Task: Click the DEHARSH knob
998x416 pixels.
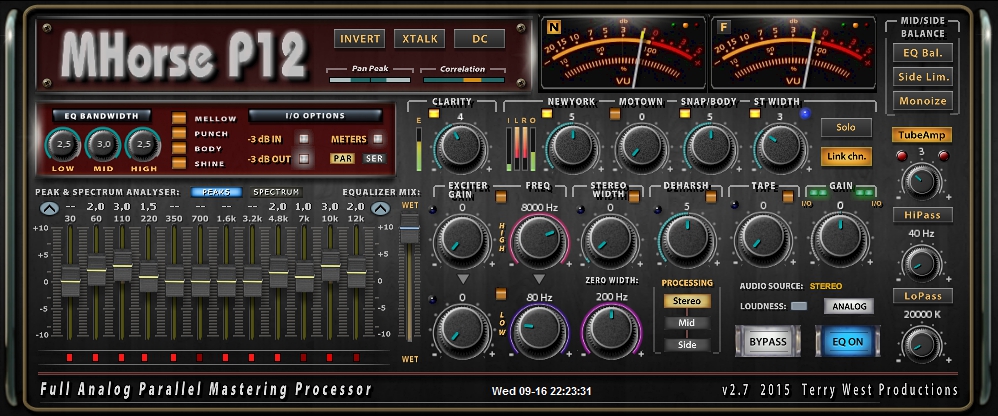Action: (686, 241)
